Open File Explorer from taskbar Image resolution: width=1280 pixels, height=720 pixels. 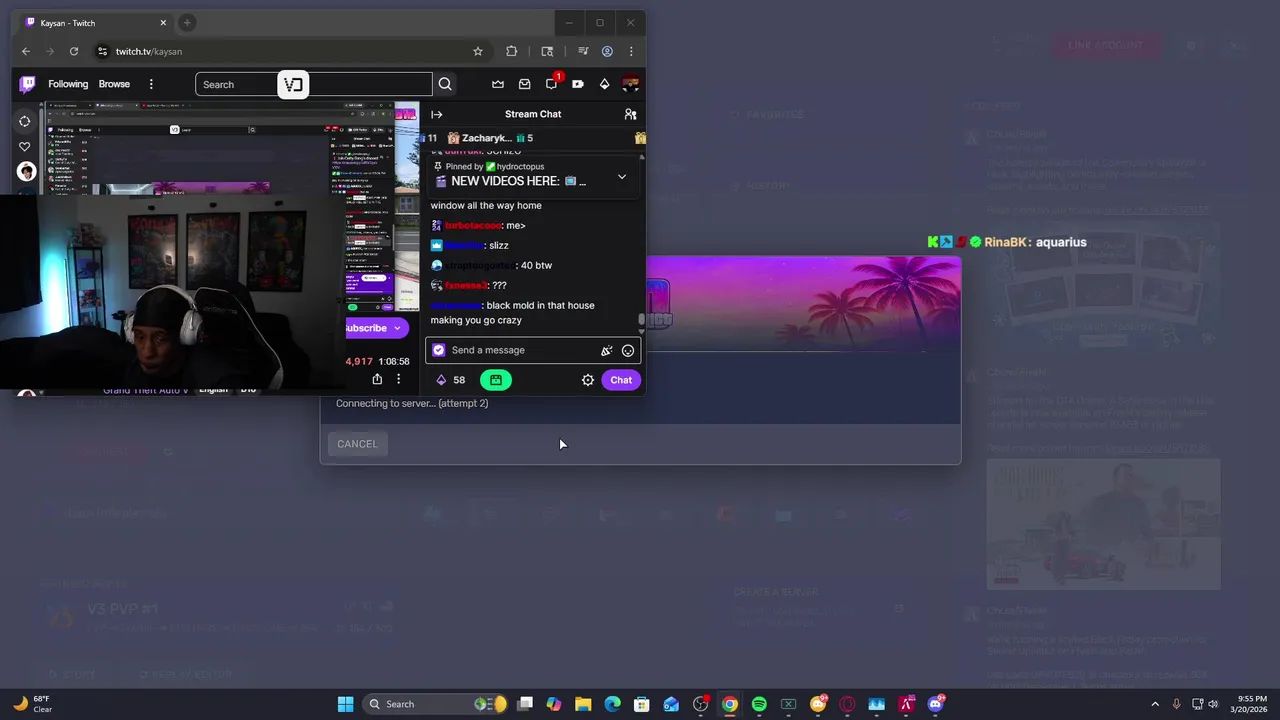point(583,704)
